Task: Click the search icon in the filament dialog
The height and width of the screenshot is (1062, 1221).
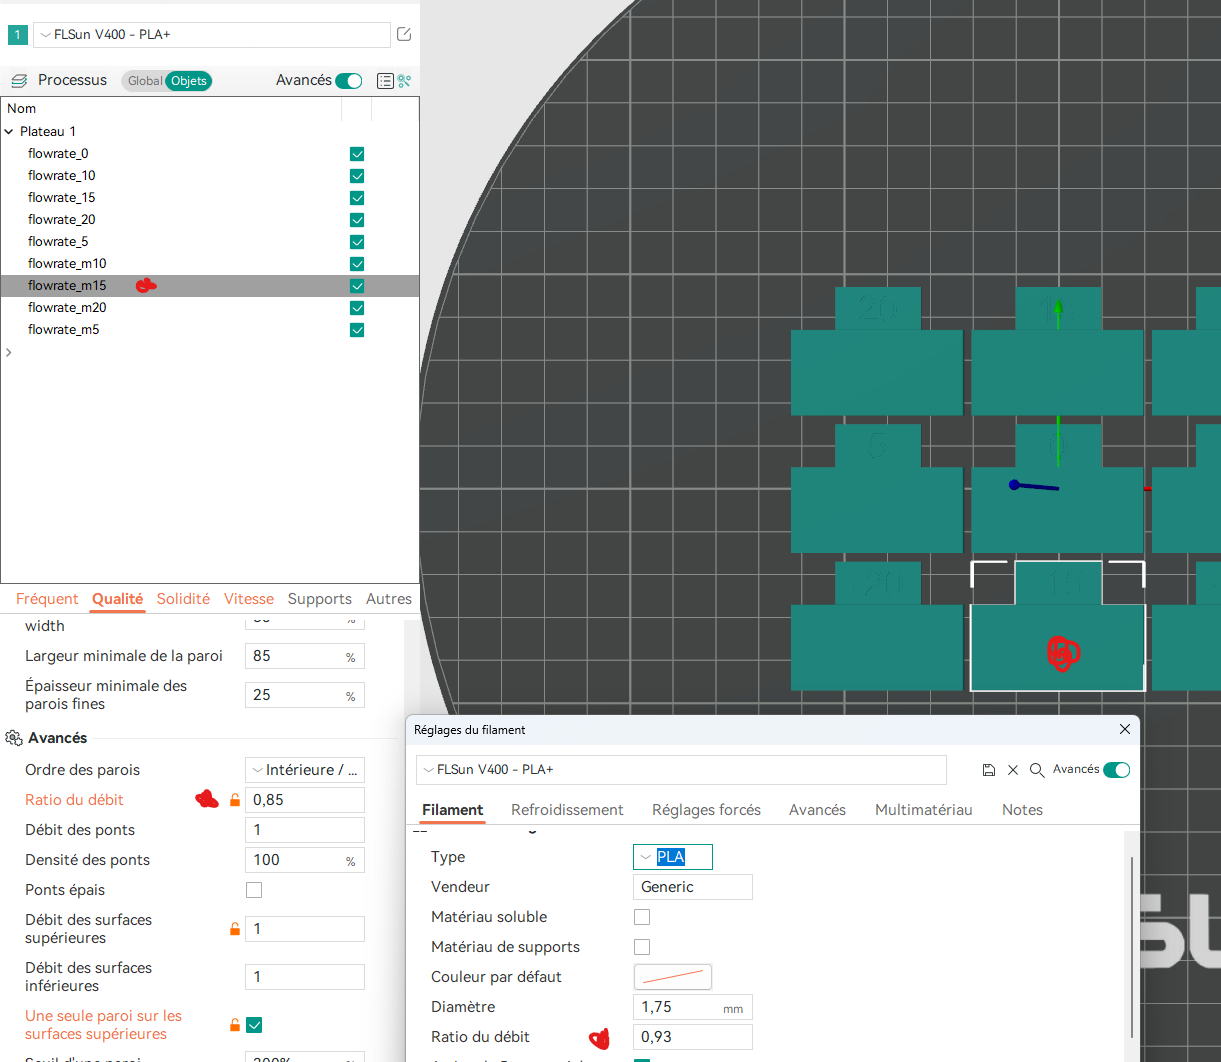Action: [1037, 770]
